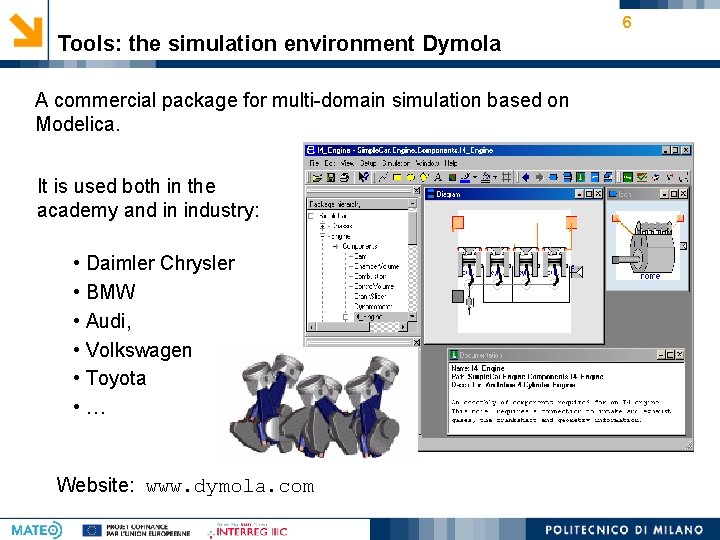Click the gray square component in Diagram

coord(458,297)
